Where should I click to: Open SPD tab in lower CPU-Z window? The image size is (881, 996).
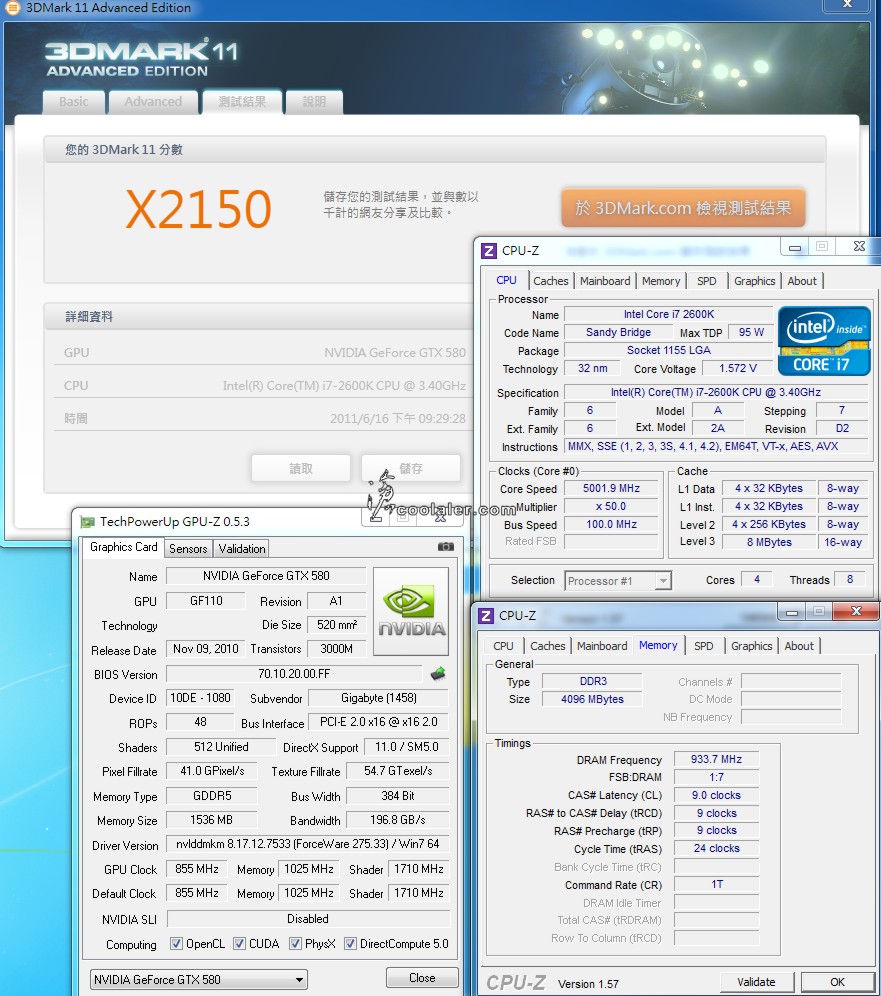point(703,646)
